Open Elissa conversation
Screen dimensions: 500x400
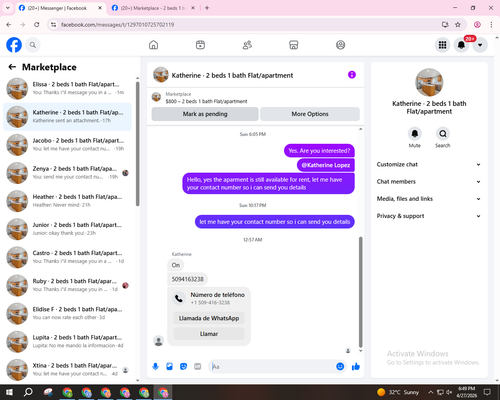[67, 88]
